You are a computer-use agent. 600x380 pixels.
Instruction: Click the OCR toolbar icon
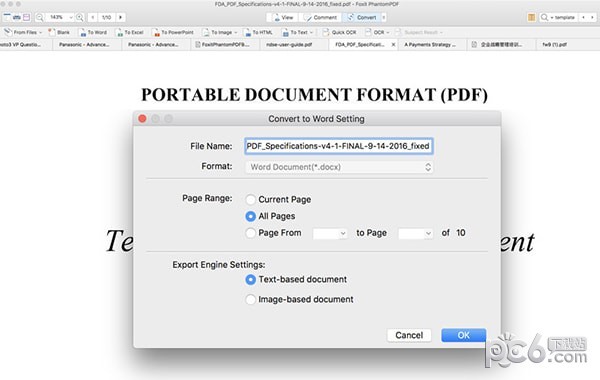tap(368, 33)
